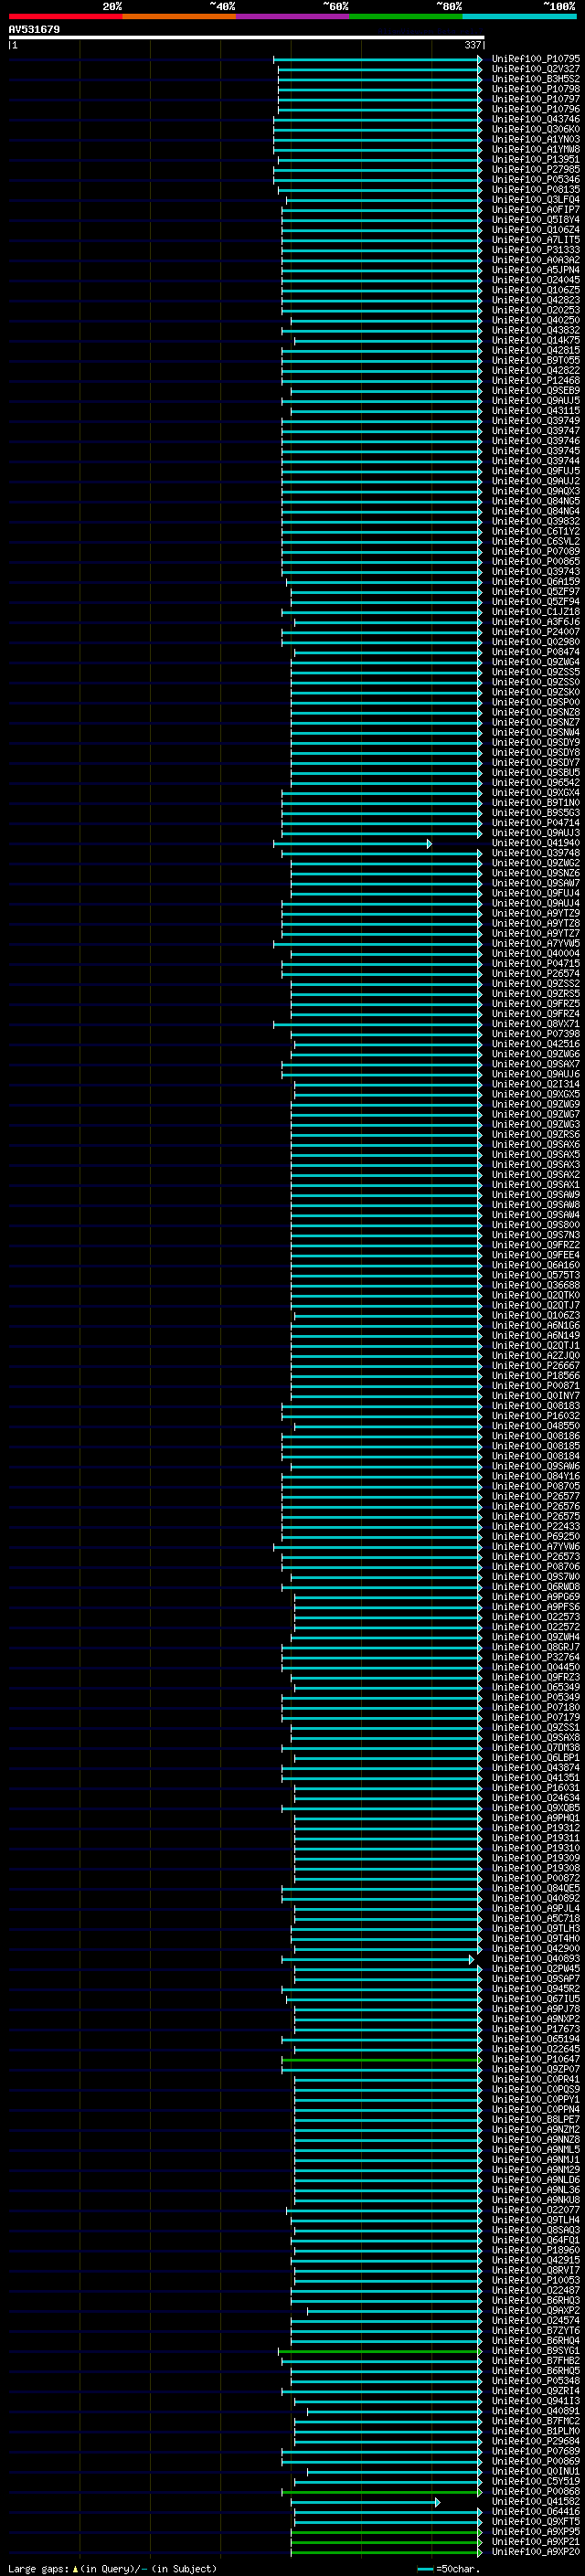Viewport: 585px width, 2576px height.
Task: Select the UniRef100_Q9ZSS2 label
Action: tap(535, 984)
